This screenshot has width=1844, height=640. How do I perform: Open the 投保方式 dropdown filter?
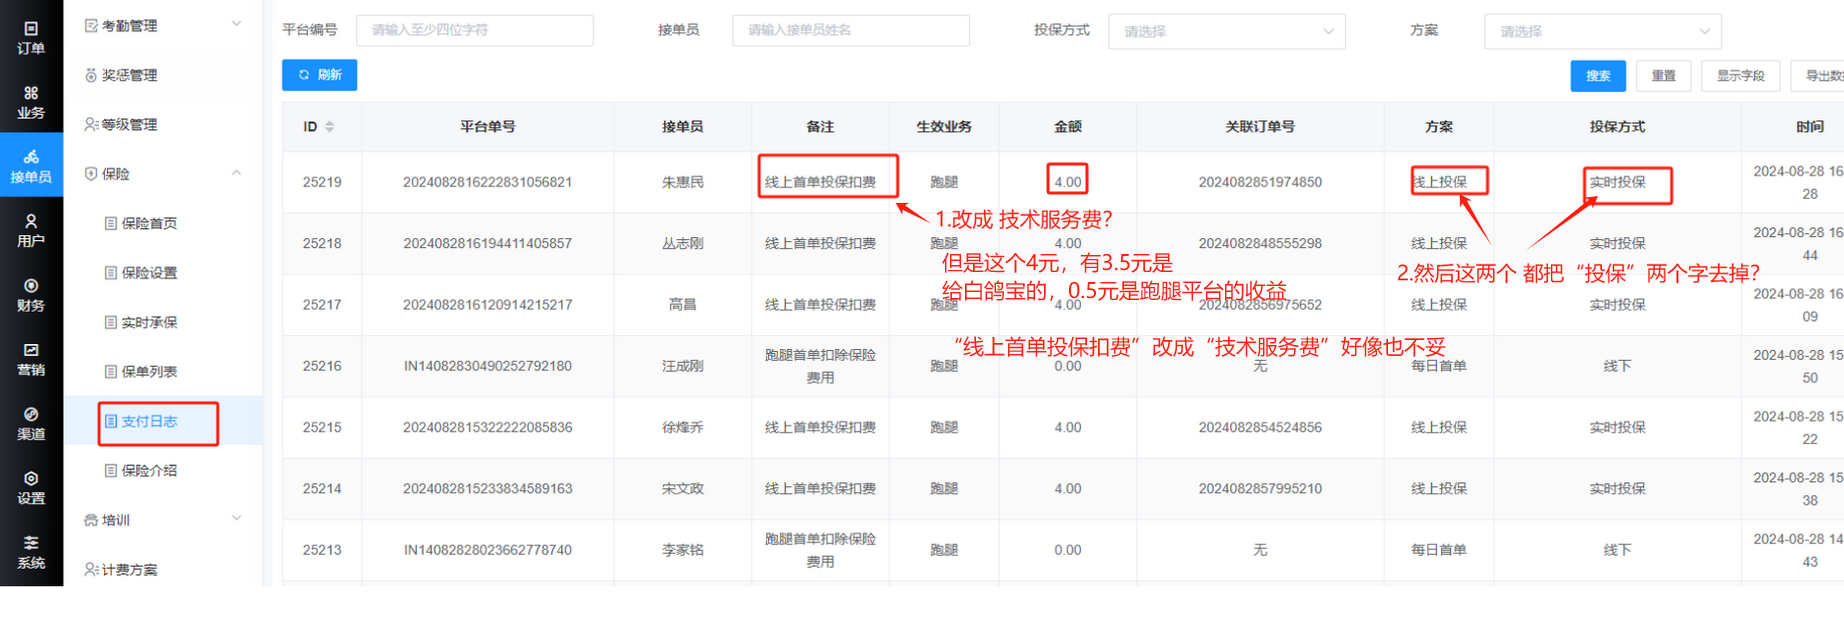[x=1227, y=31]
